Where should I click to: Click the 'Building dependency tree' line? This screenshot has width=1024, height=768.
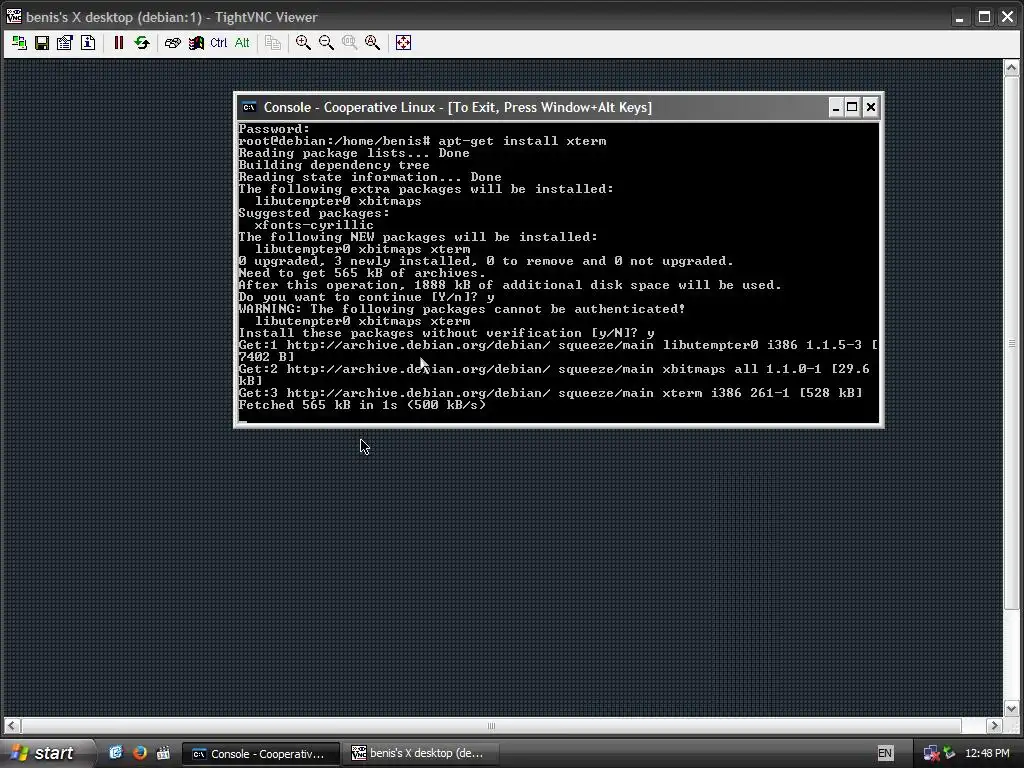point(334,165)
